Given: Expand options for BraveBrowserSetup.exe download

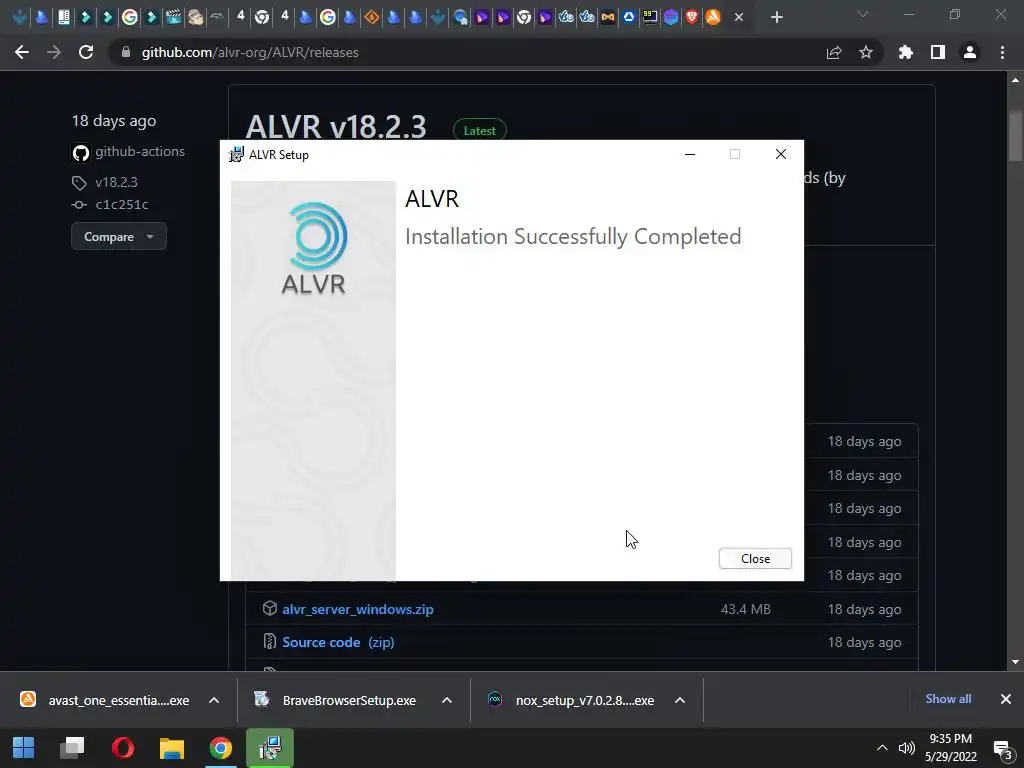Looking at the screenshot, I should [447, 700].
